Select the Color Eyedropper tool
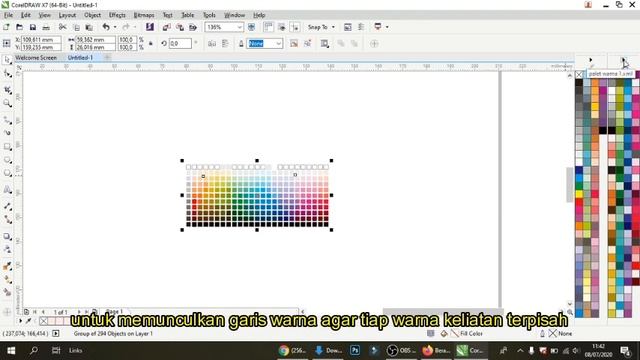The width and height of the screenshot is (640, 360). tap(7, 266)
